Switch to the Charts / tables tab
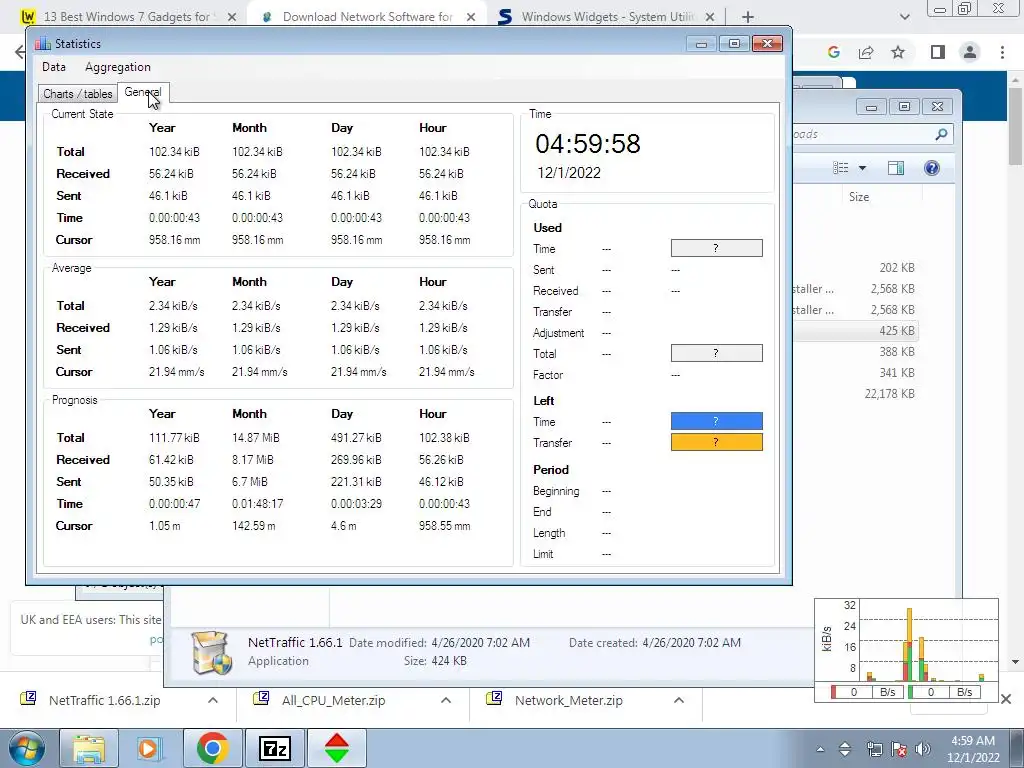The image size is (1024, 768). tap(78, 93)
